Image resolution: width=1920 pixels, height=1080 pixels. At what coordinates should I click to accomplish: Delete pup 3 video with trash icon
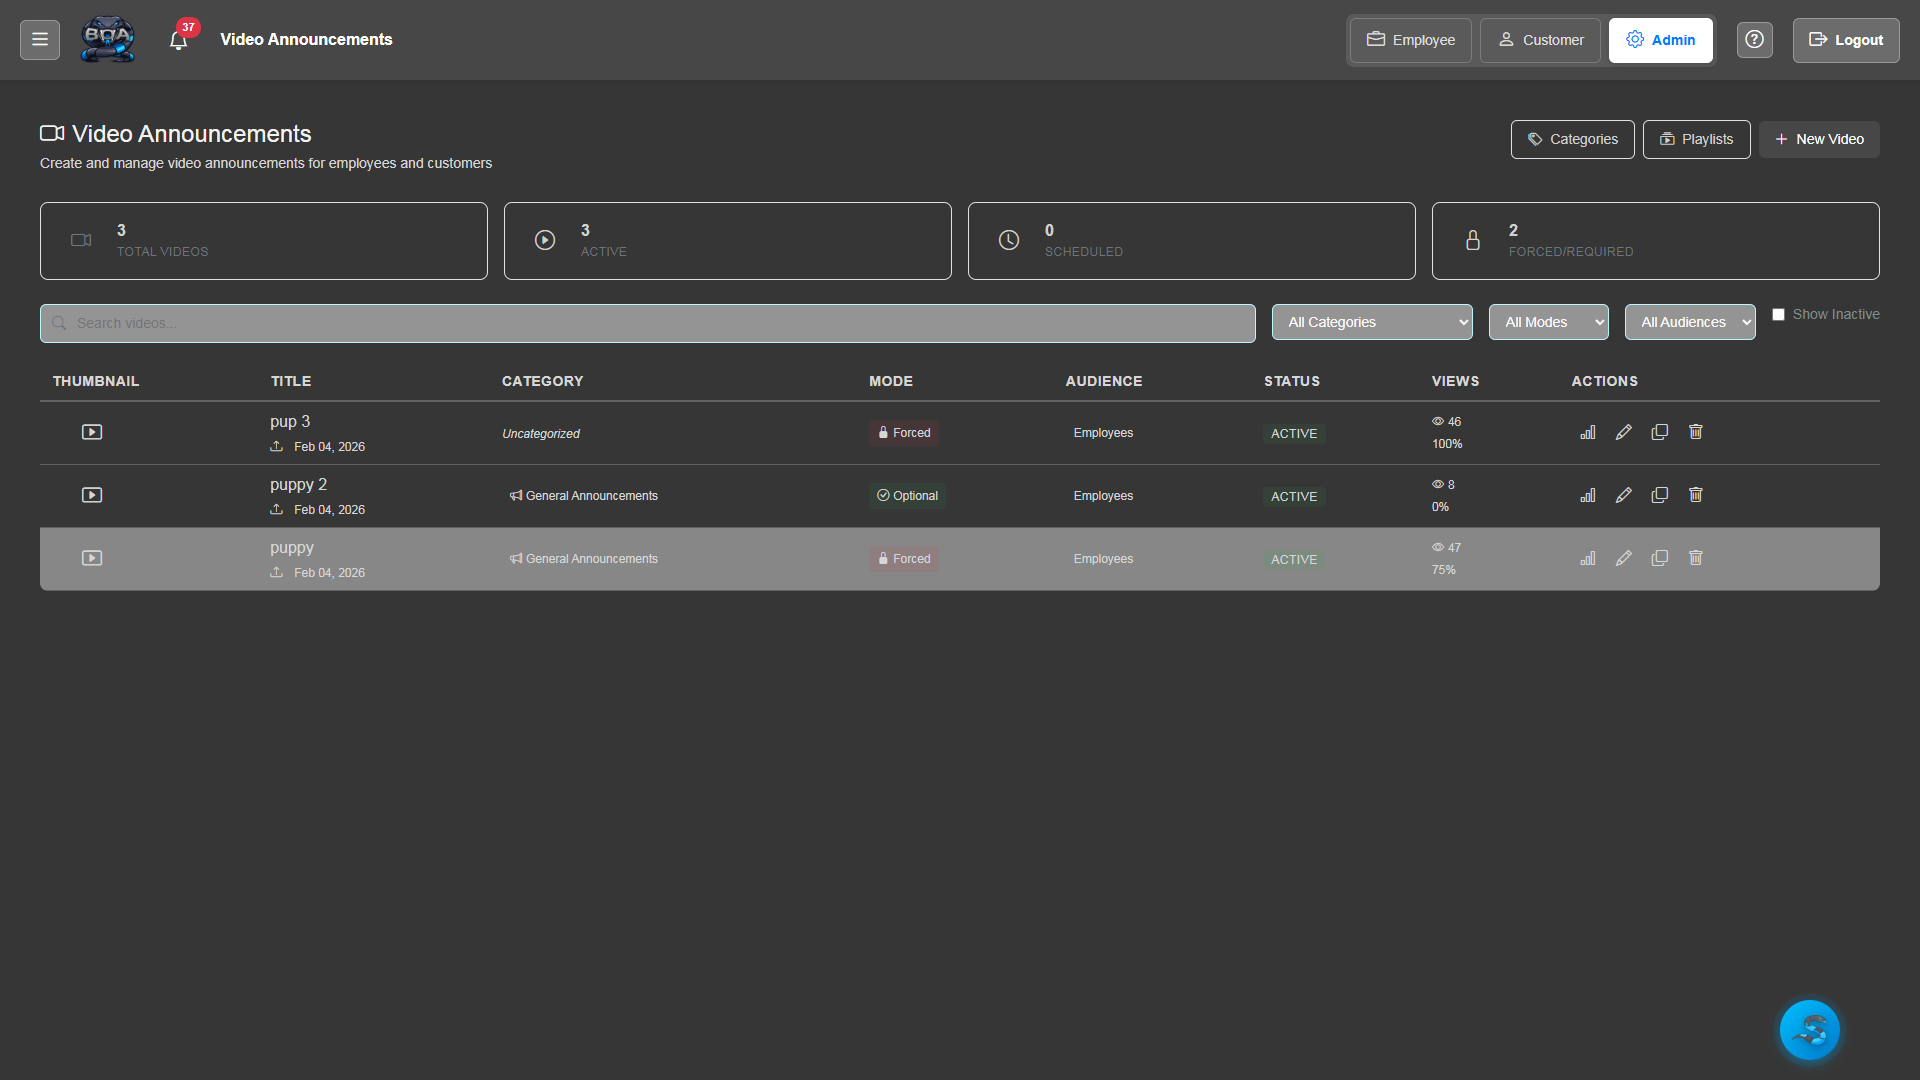point(1695,432)
